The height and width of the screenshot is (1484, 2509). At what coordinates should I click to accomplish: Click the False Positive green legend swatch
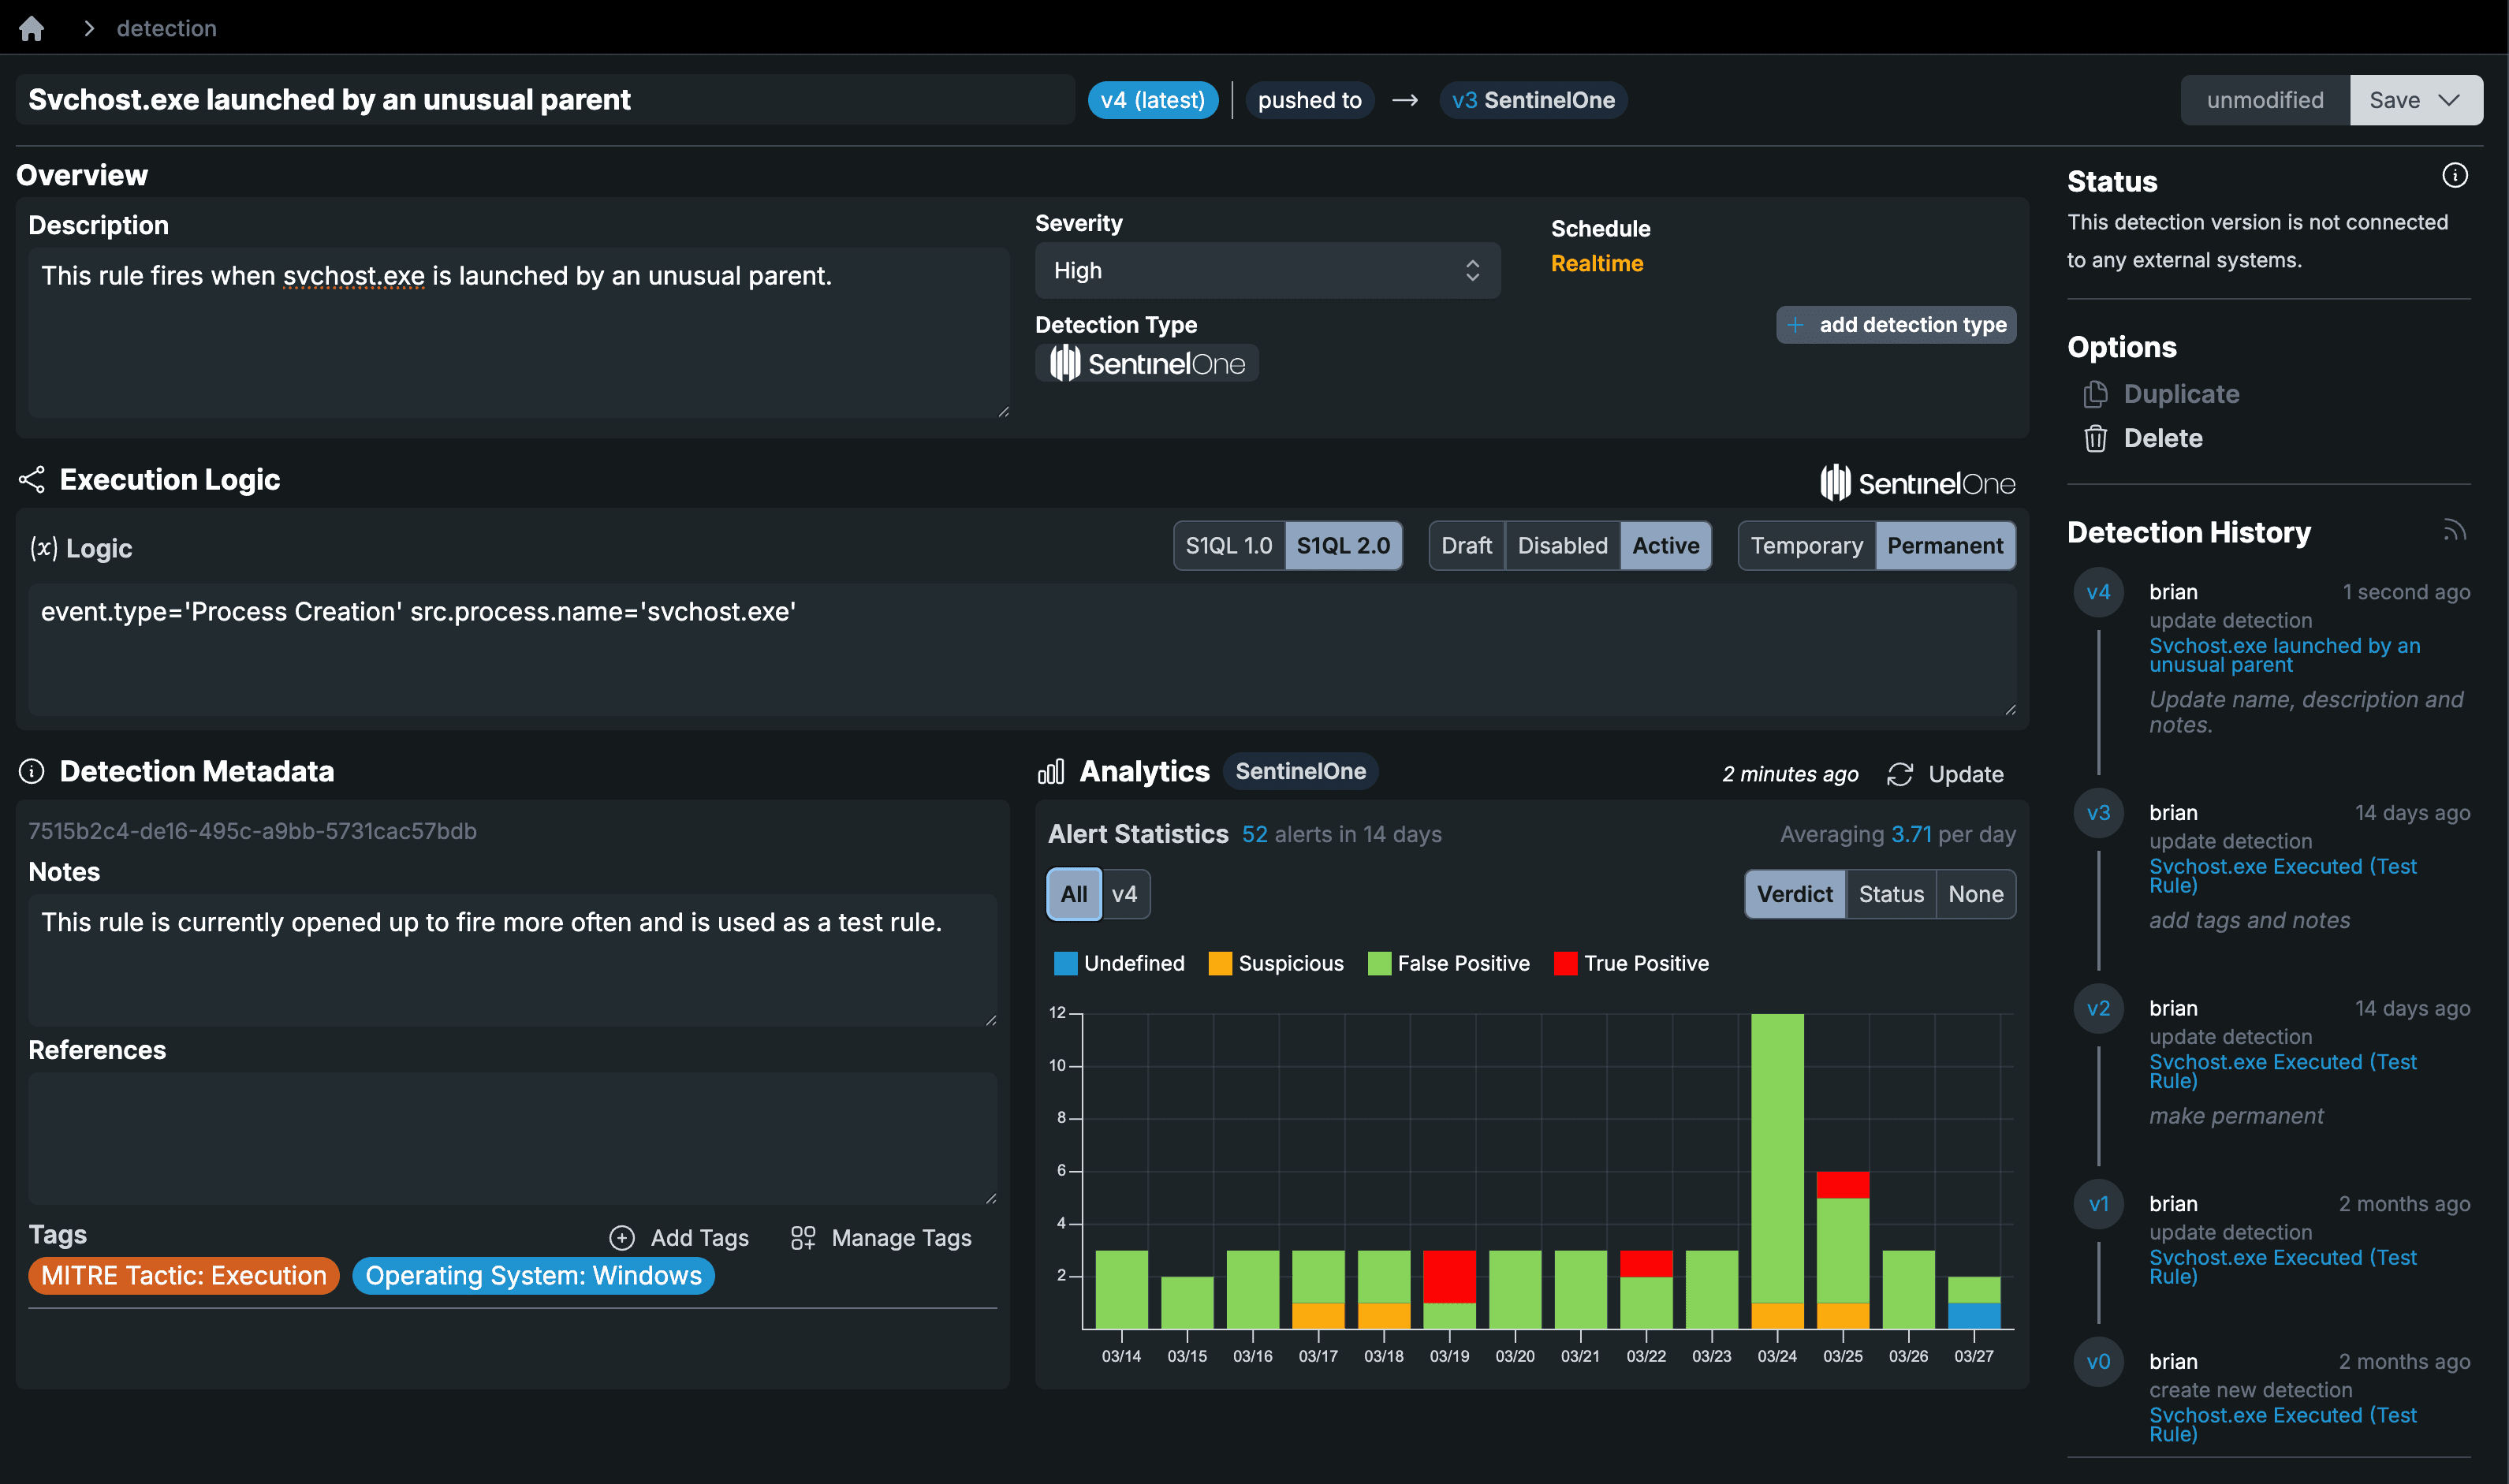click(1379, 964)
